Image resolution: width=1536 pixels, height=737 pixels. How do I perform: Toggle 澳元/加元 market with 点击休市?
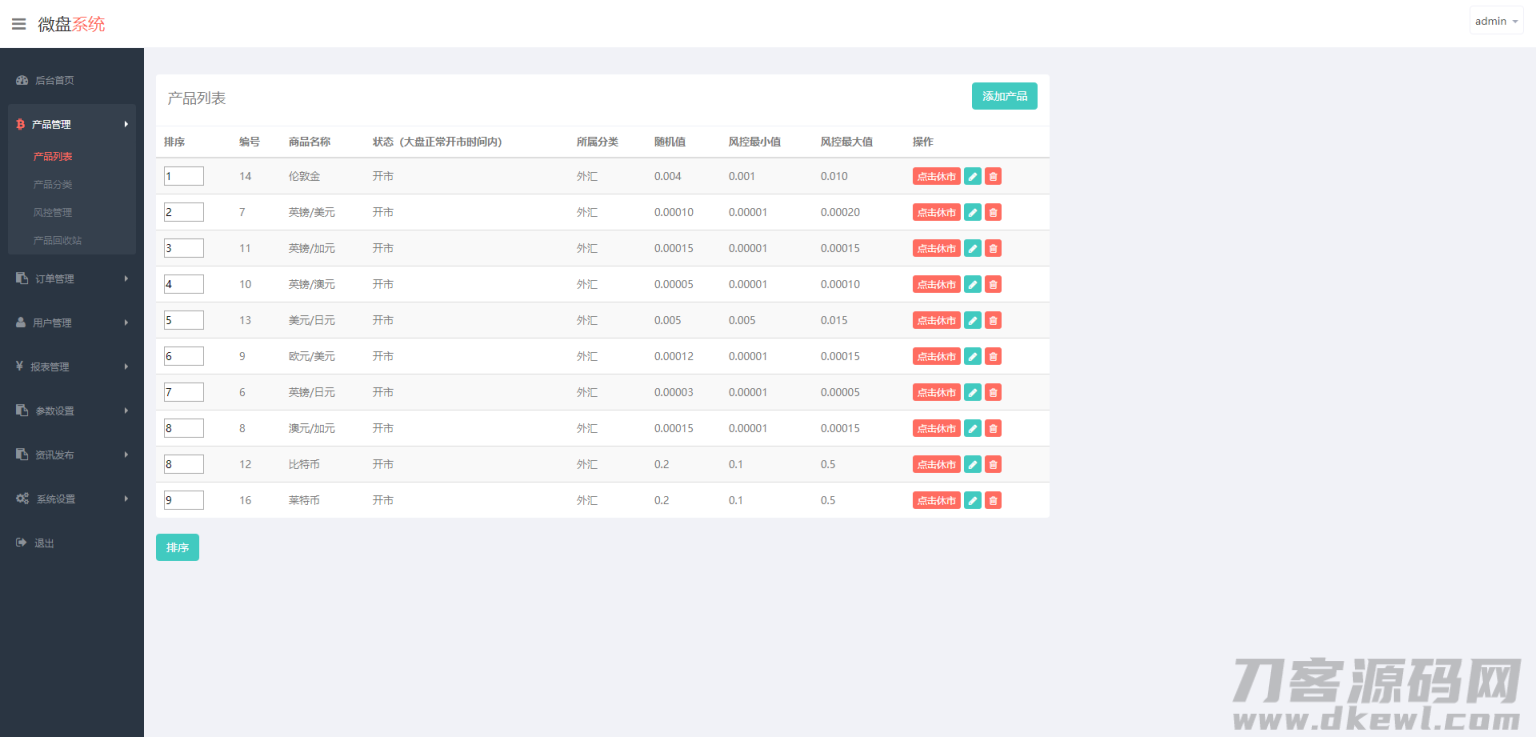pyautogui.click(x=936, y=428)
